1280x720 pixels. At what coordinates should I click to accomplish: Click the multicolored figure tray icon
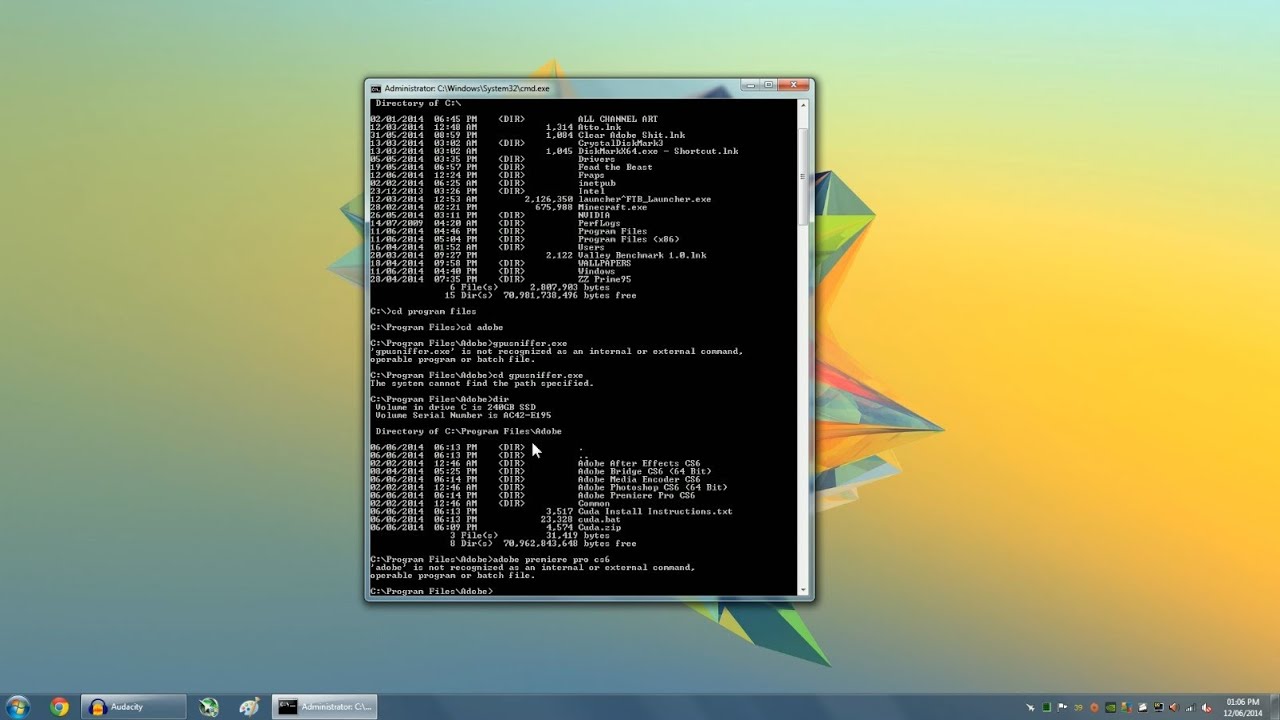pos(1126,708)
